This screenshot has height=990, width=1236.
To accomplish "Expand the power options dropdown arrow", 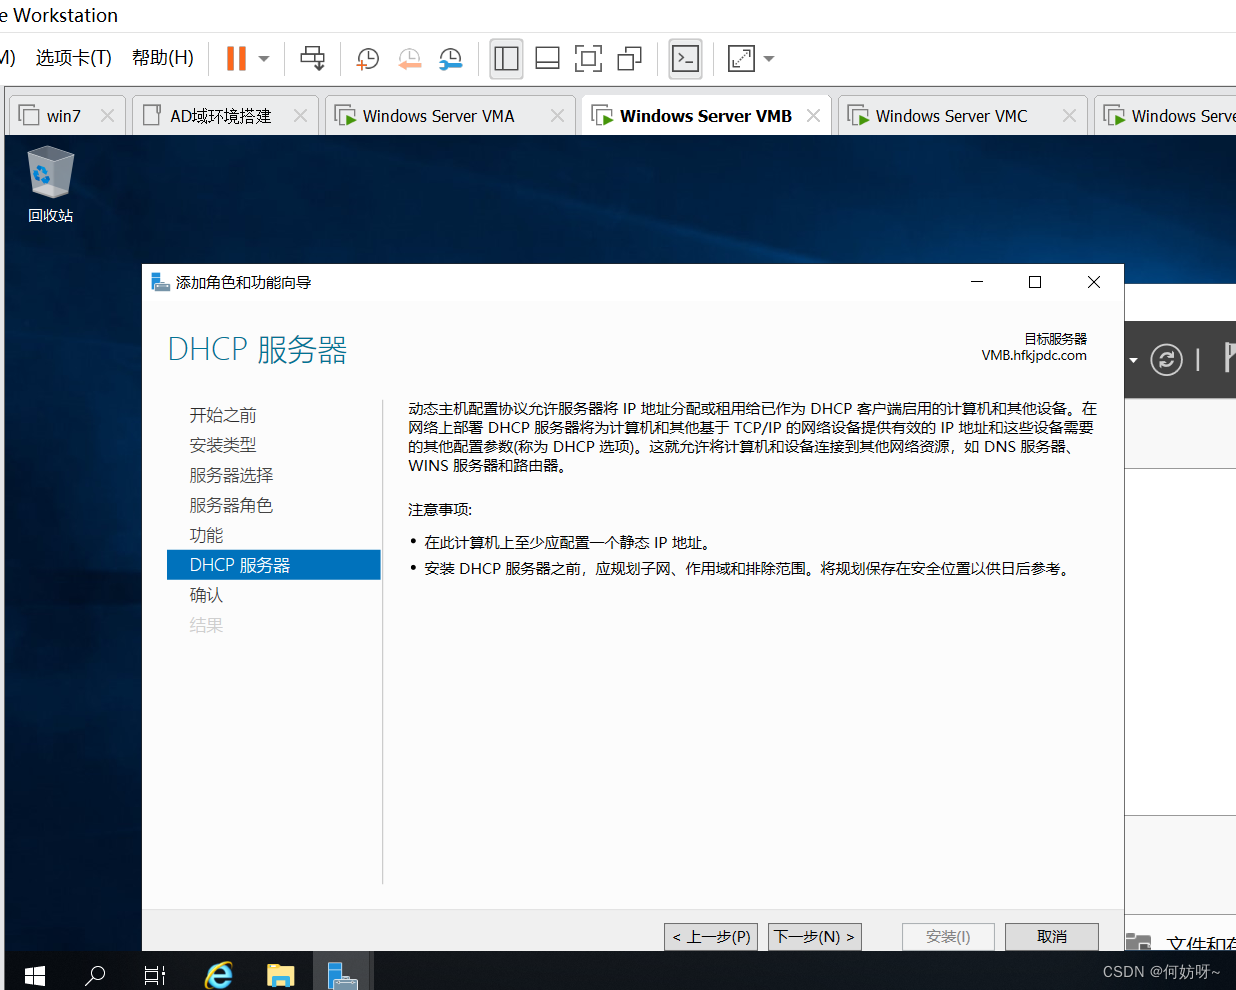I will pyautogui.click(x=264, y=59).
